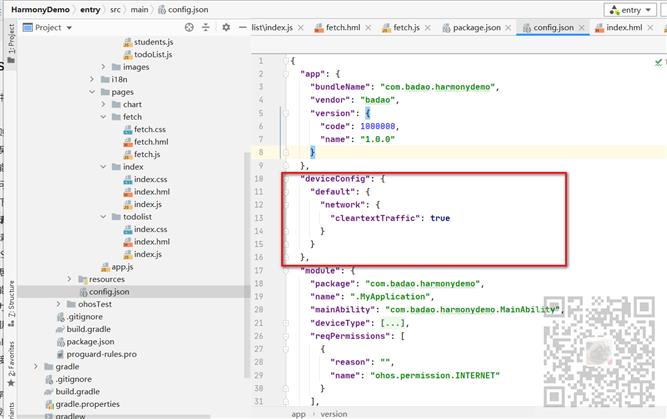Open Project panel settings gear
The height and width of the screenshot is (419, 667).
tap(226, 28)
